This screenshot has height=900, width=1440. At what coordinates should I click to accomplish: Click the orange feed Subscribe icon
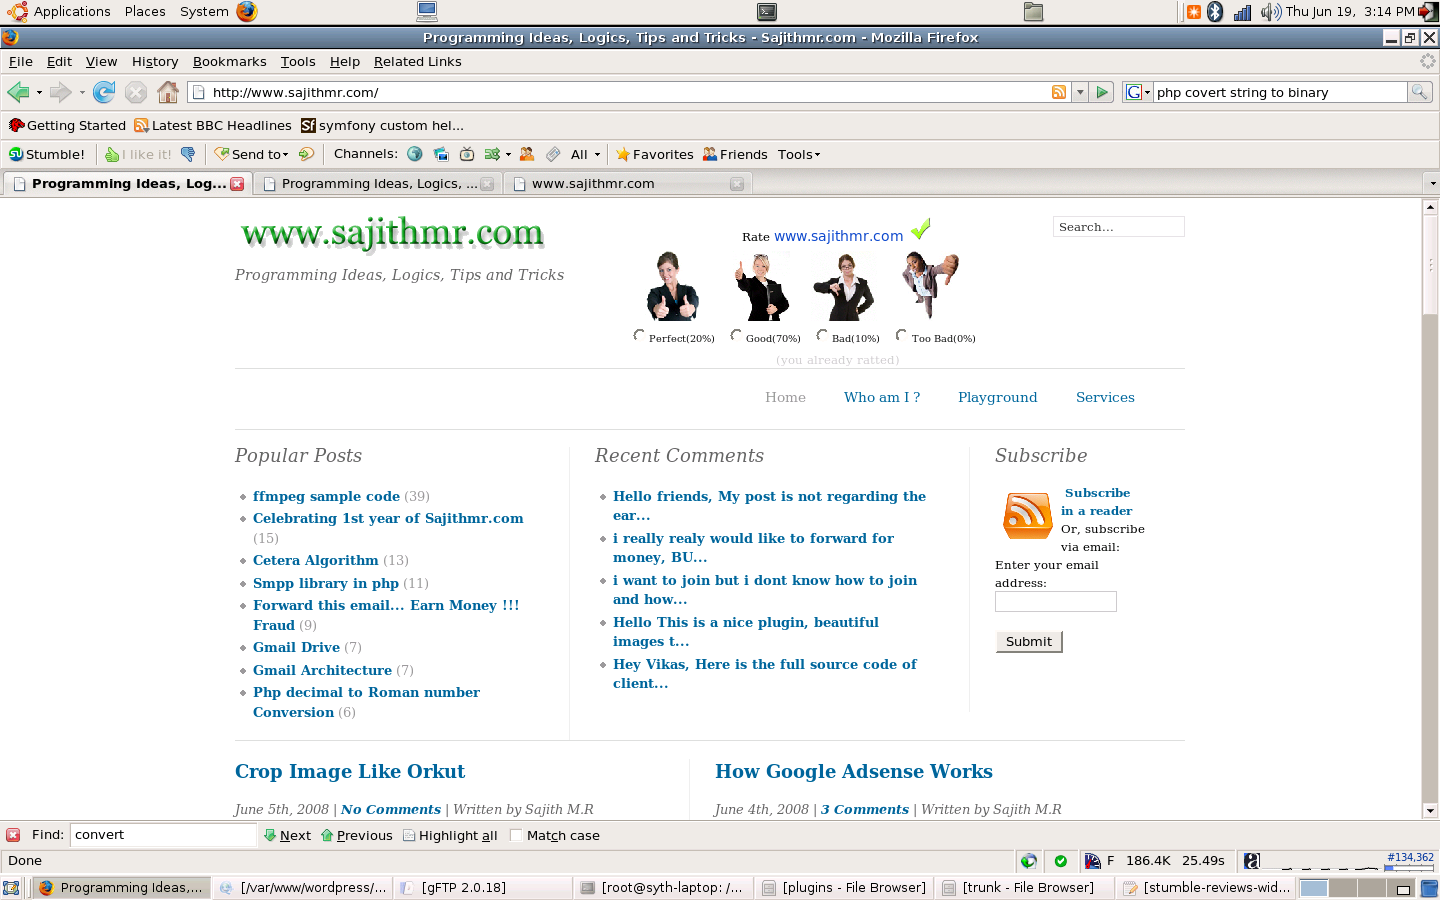click(1027, 516)
